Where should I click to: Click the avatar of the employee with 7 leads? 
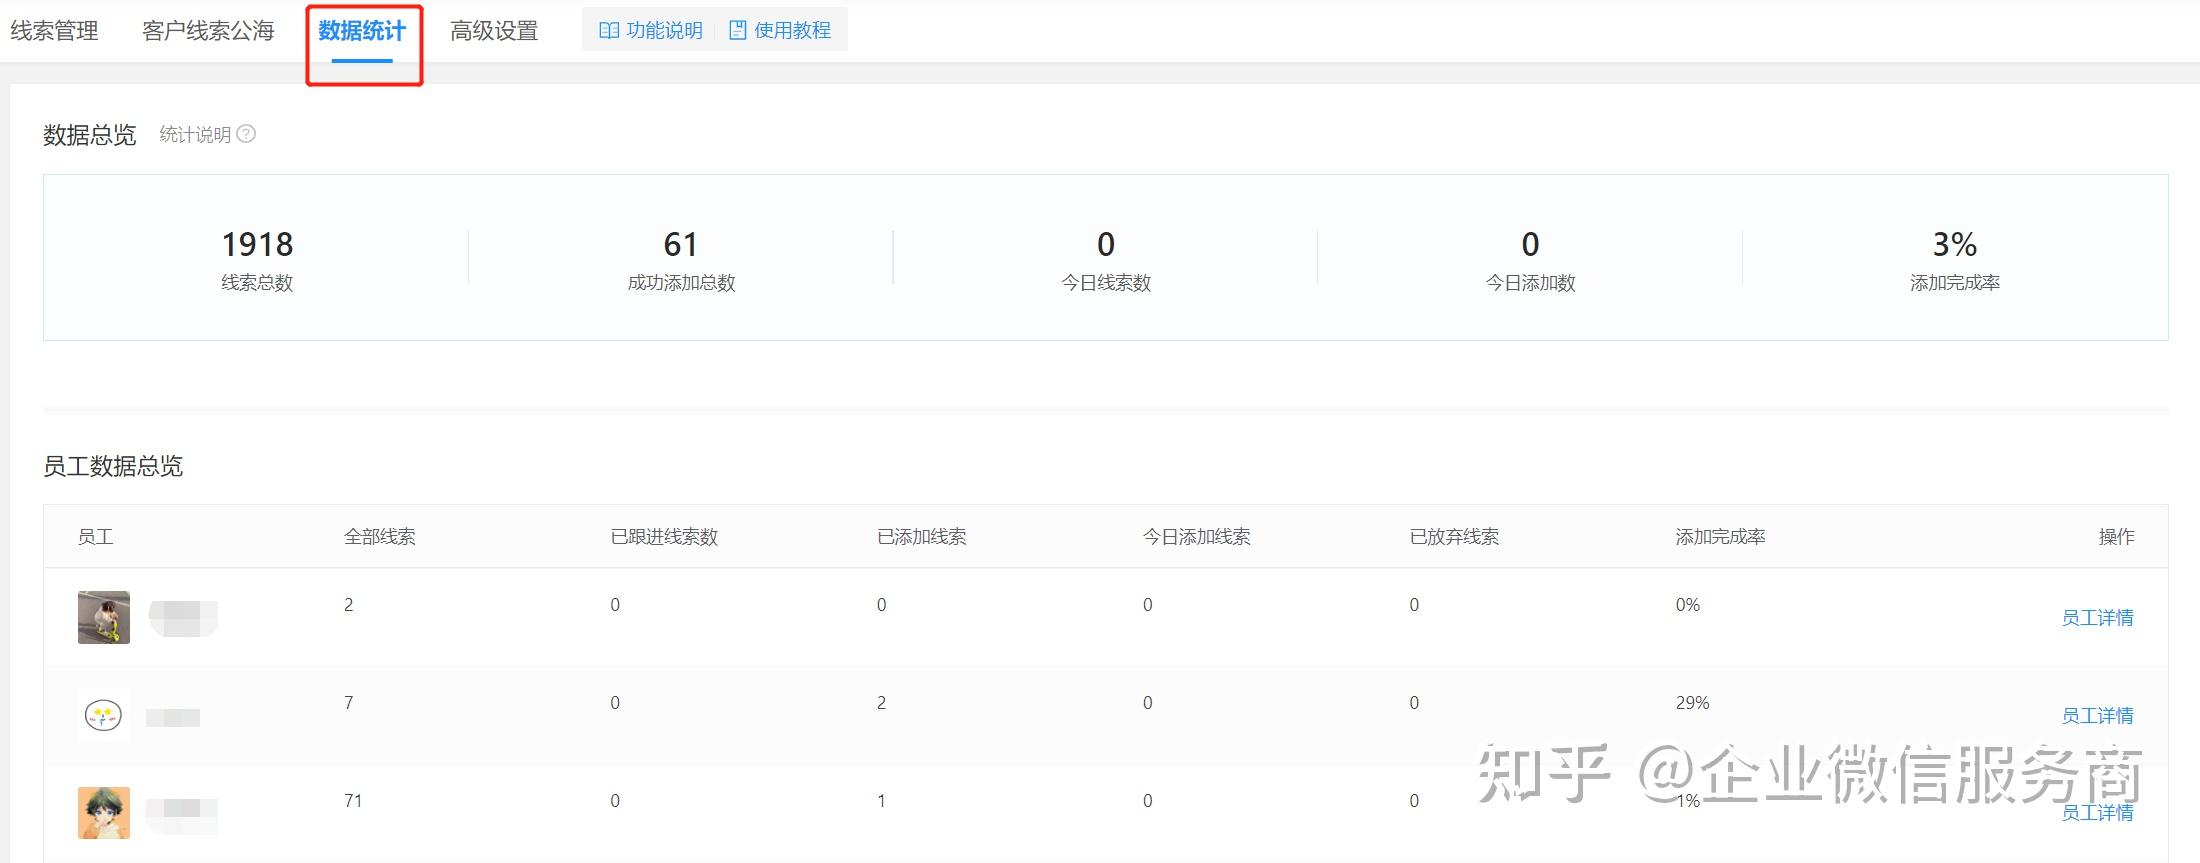[x=104, y=715]
